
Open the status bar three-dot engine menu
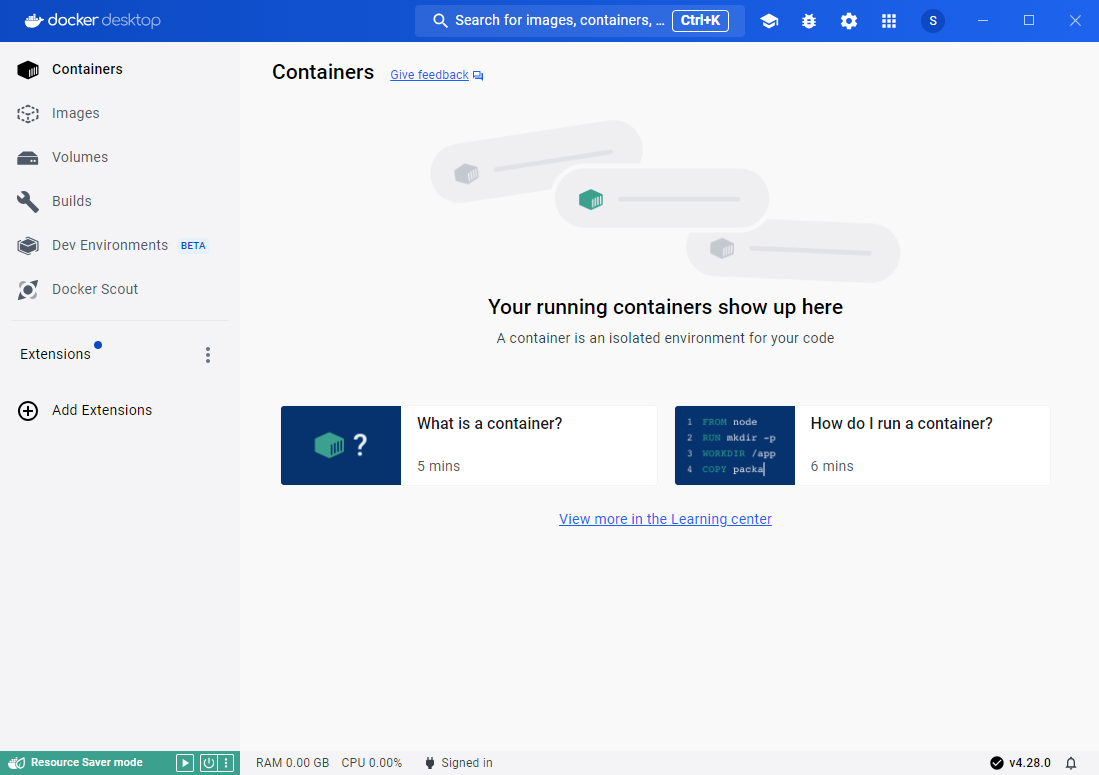226,763
